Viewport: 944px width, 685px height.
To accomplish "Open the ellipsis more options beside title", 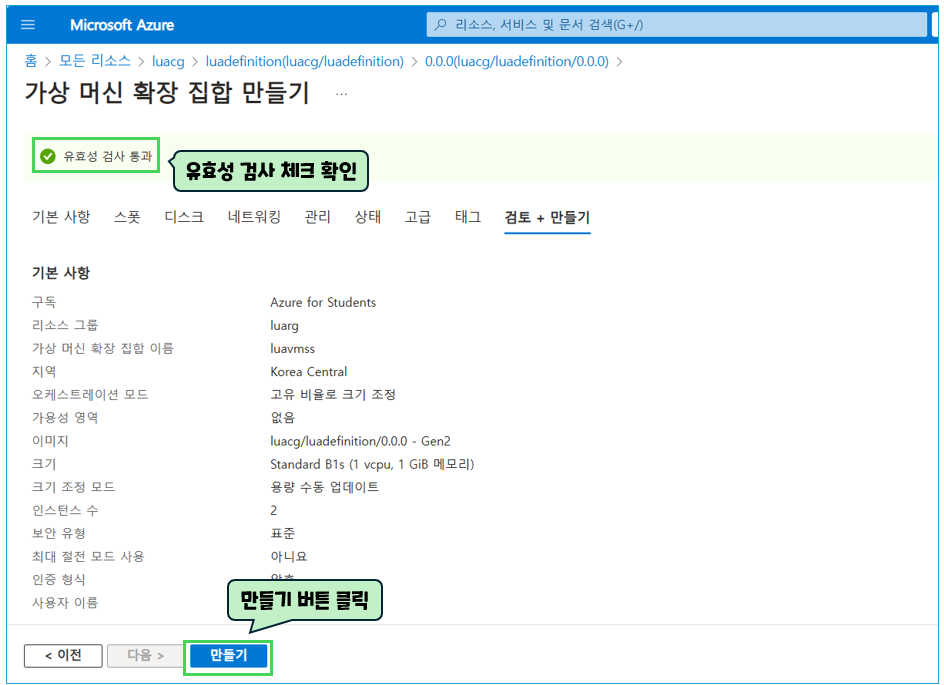I will point(341,94).
